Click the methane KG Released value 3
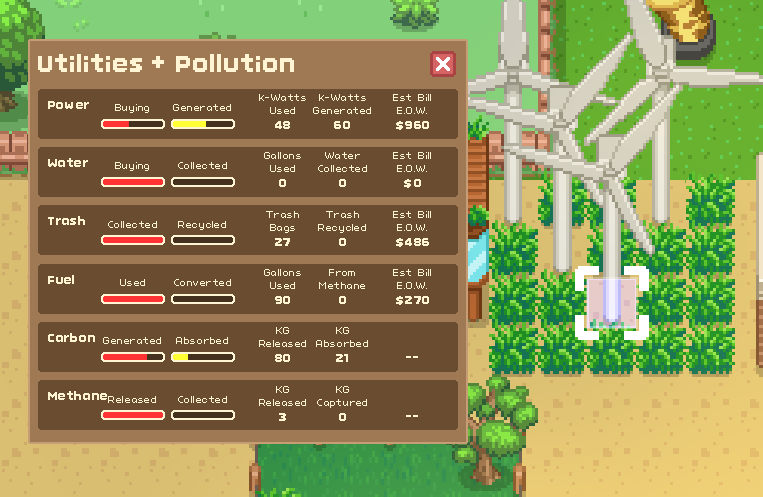This screenshot has width=763, height=497. tap(282, 417)
